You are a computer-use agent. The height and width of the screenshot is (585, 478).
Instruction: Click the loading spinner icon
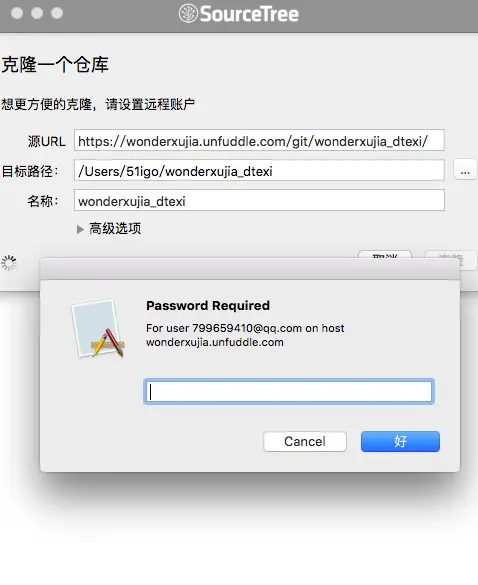tap(9, 263)
